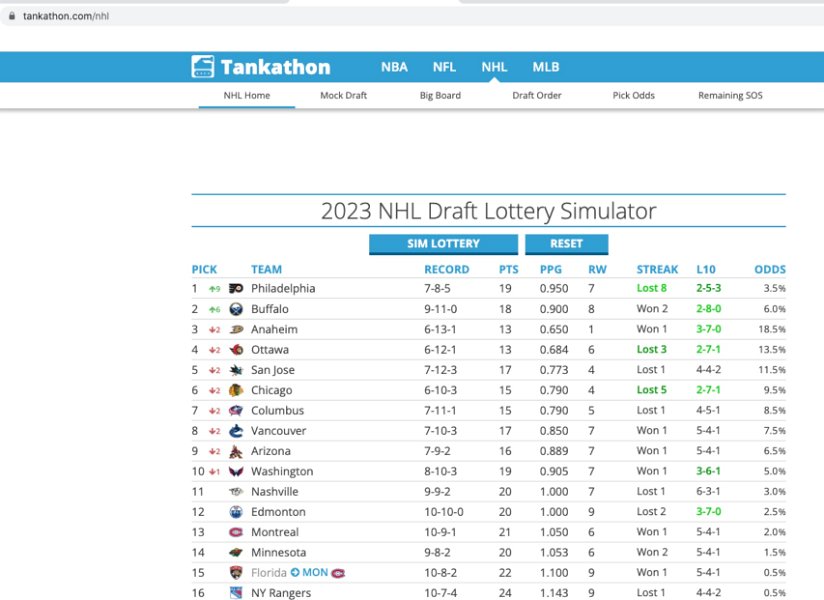The image size is (824, 600).
Task: Click the TEAM column header
Action: click(x=266, y=270)
